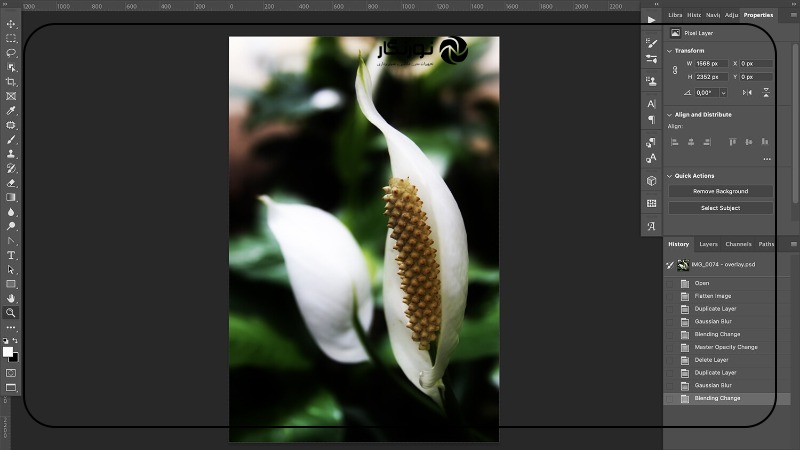Collapse the Transform section
800x450 pixels.
(669, 50)
